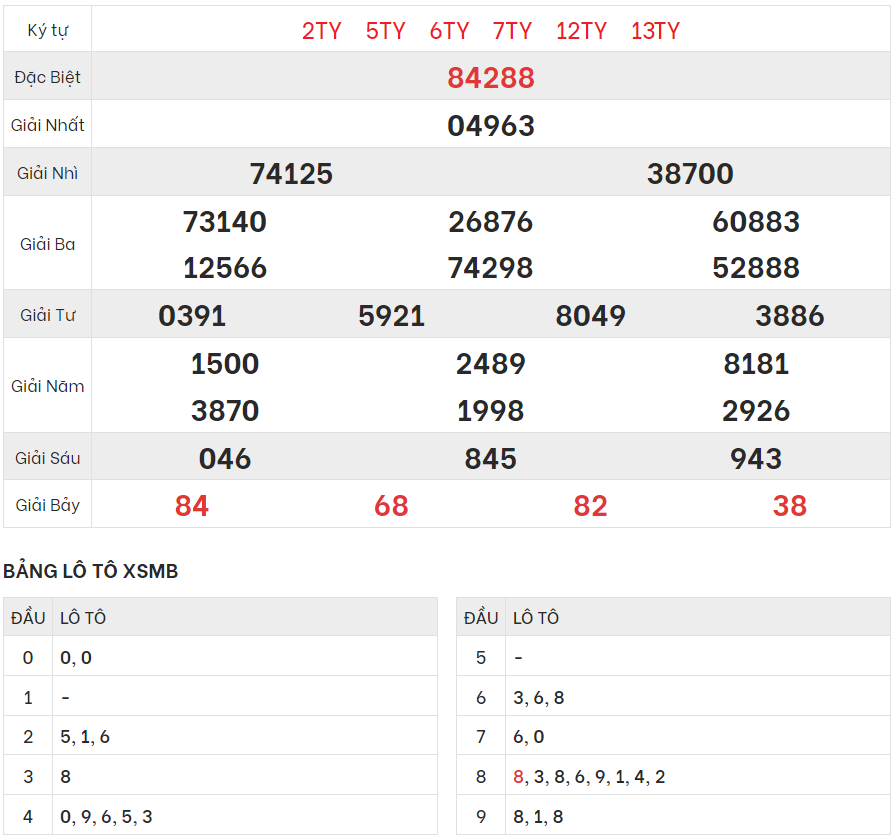
Task: Click the sixth prize number 845
Action: [x=490, y=459]
